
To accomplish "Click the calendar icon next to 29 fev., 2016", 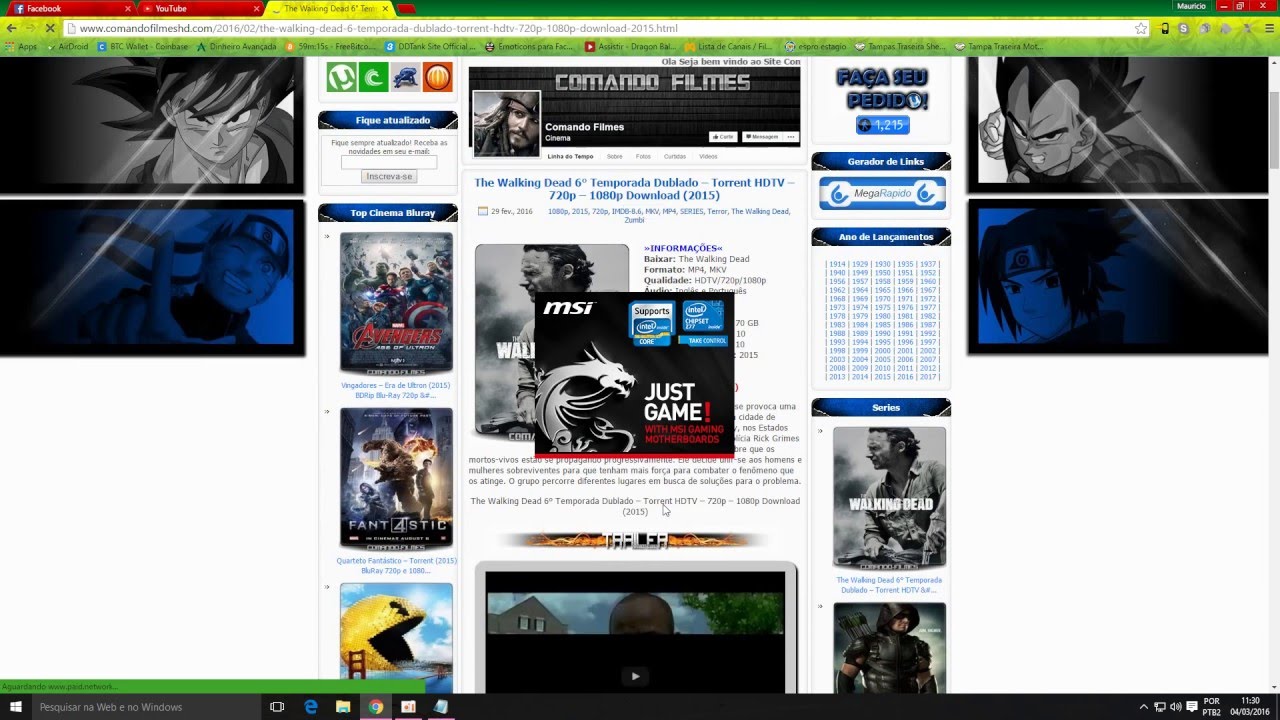I will [x=483, y=211].
